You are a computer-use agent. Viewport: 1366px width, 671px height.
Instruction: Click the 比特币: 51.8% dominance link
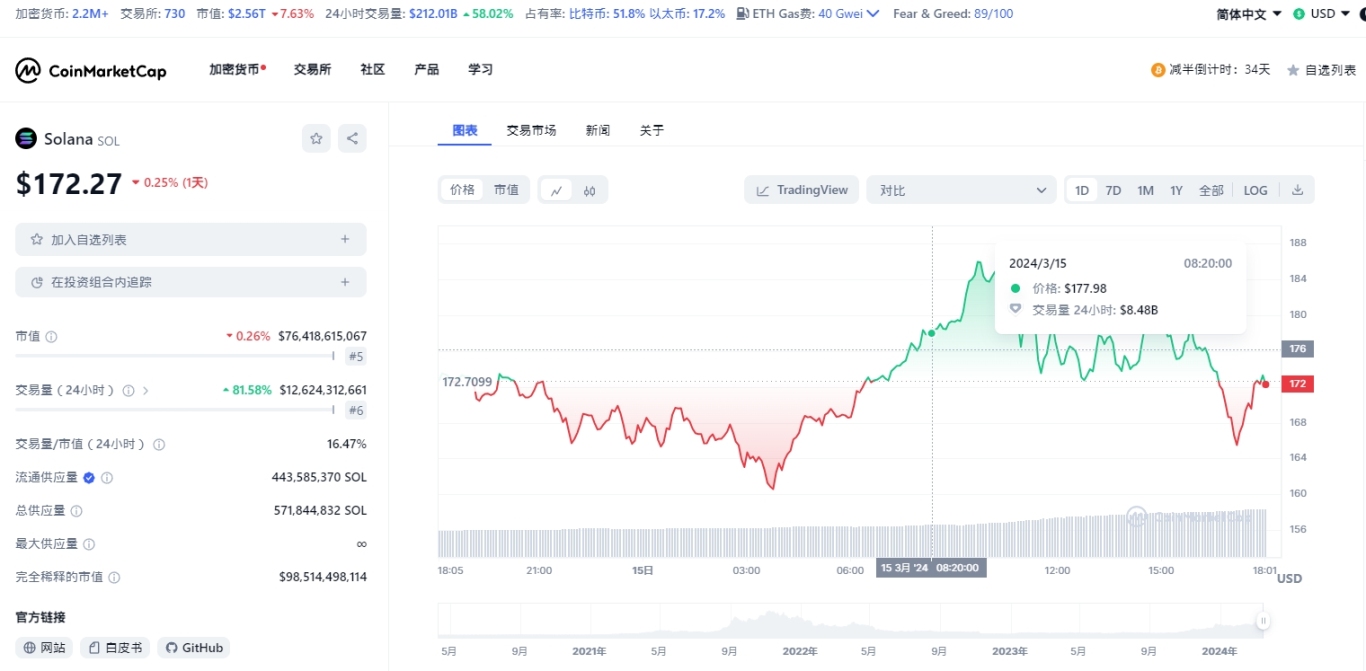tap(606, 14)
